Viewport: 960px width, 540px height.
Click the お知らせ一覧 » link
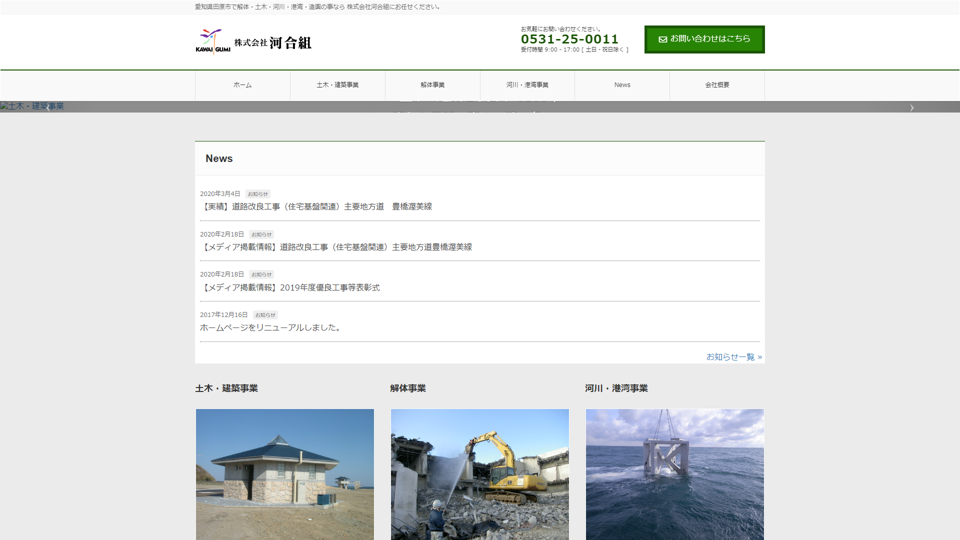pyautogui.click(x=733, y=357)
